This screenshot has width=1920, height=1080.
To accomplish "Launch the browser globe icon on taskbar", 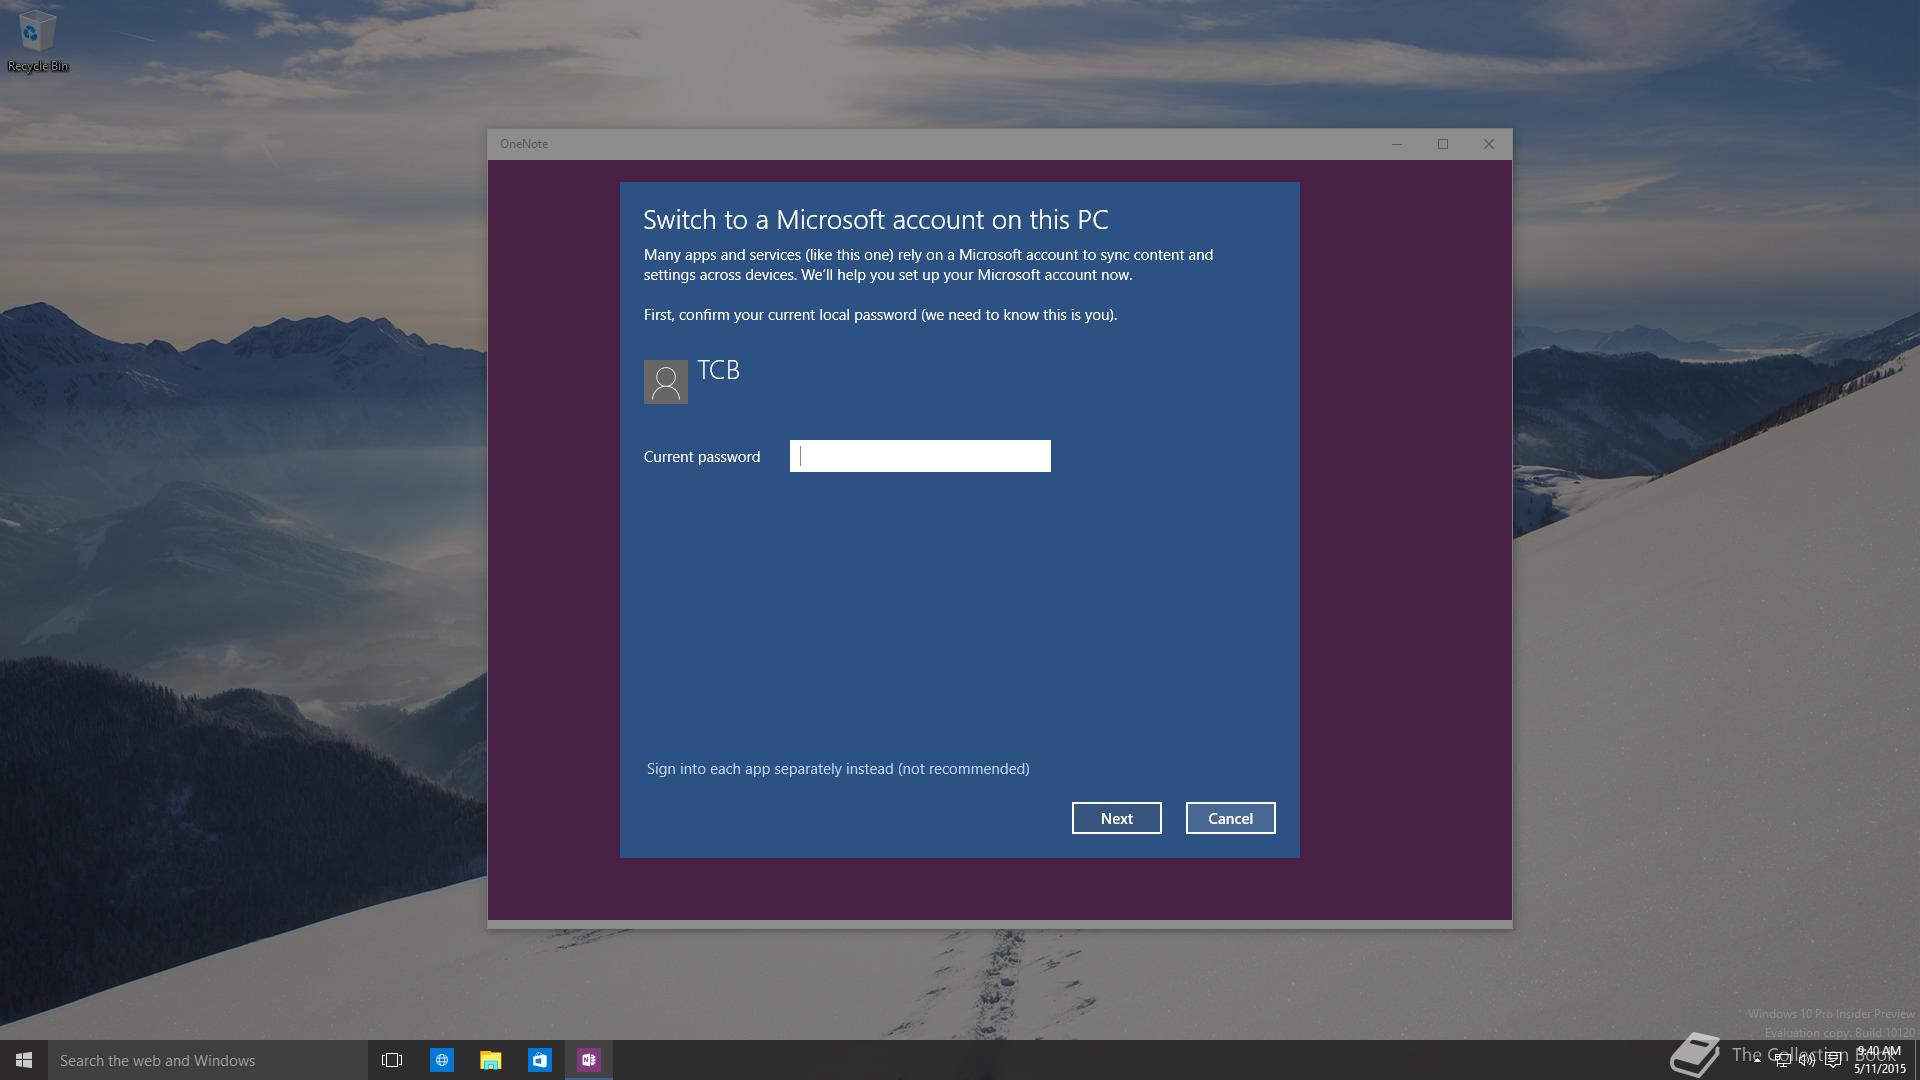I will 441,1060.
